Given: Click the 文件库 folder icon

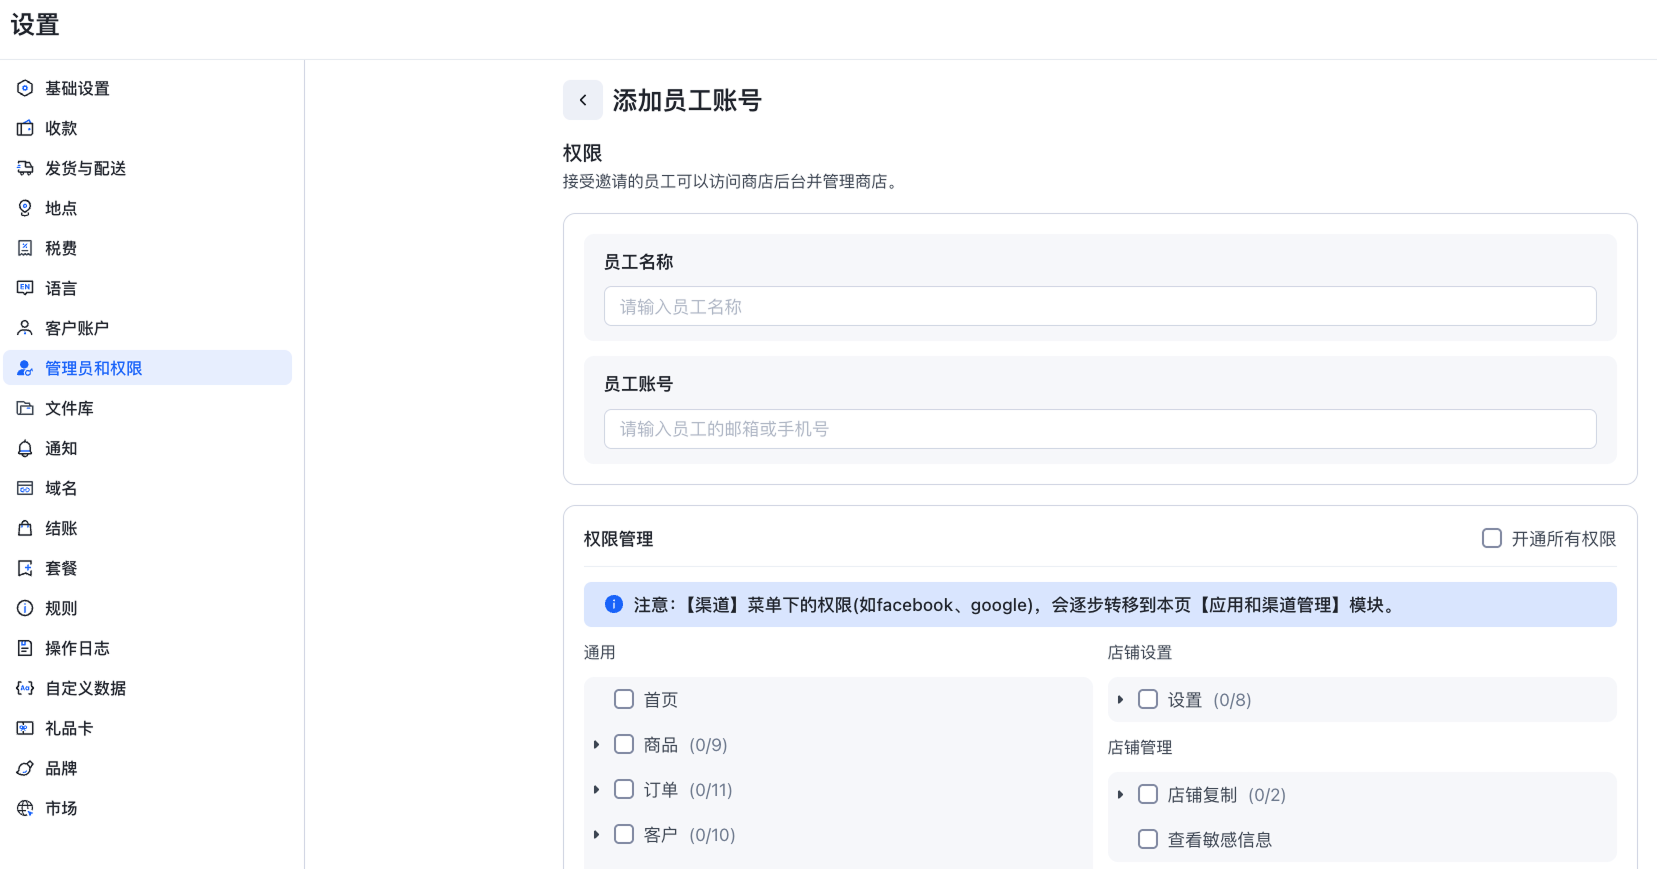Looking at the screenshot, I should [25, 408].
